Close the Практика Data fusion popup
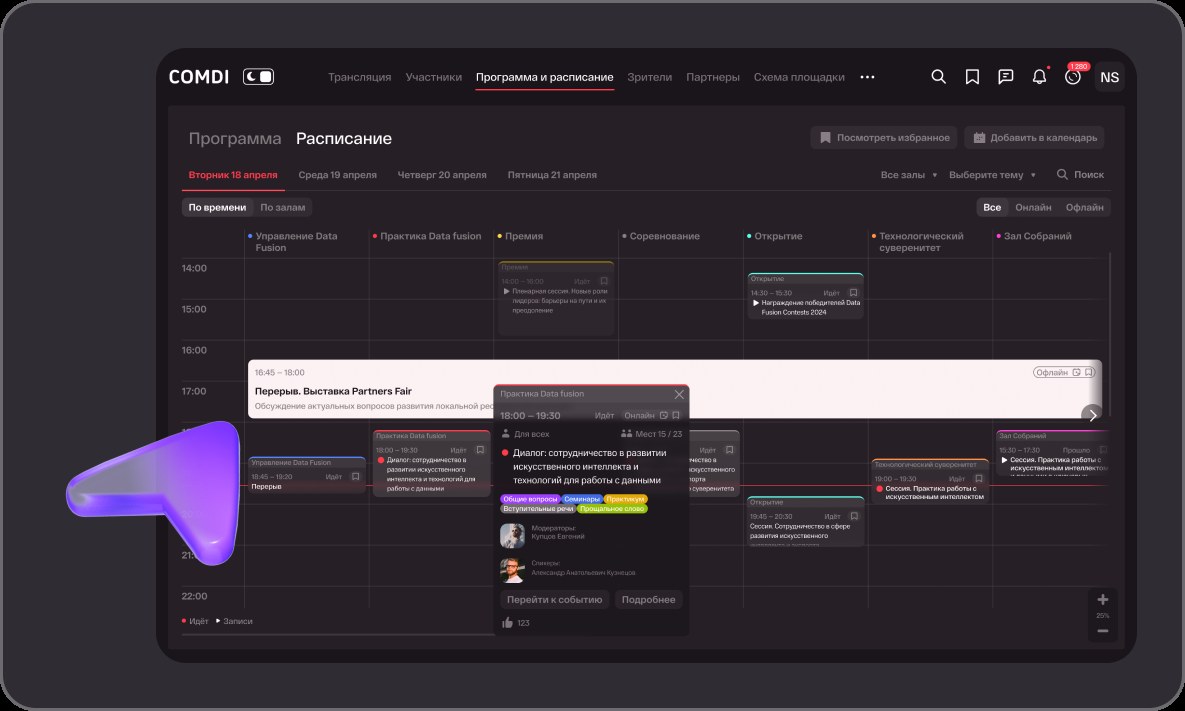Screen dimensions: 1185x711 coord(679,394)
